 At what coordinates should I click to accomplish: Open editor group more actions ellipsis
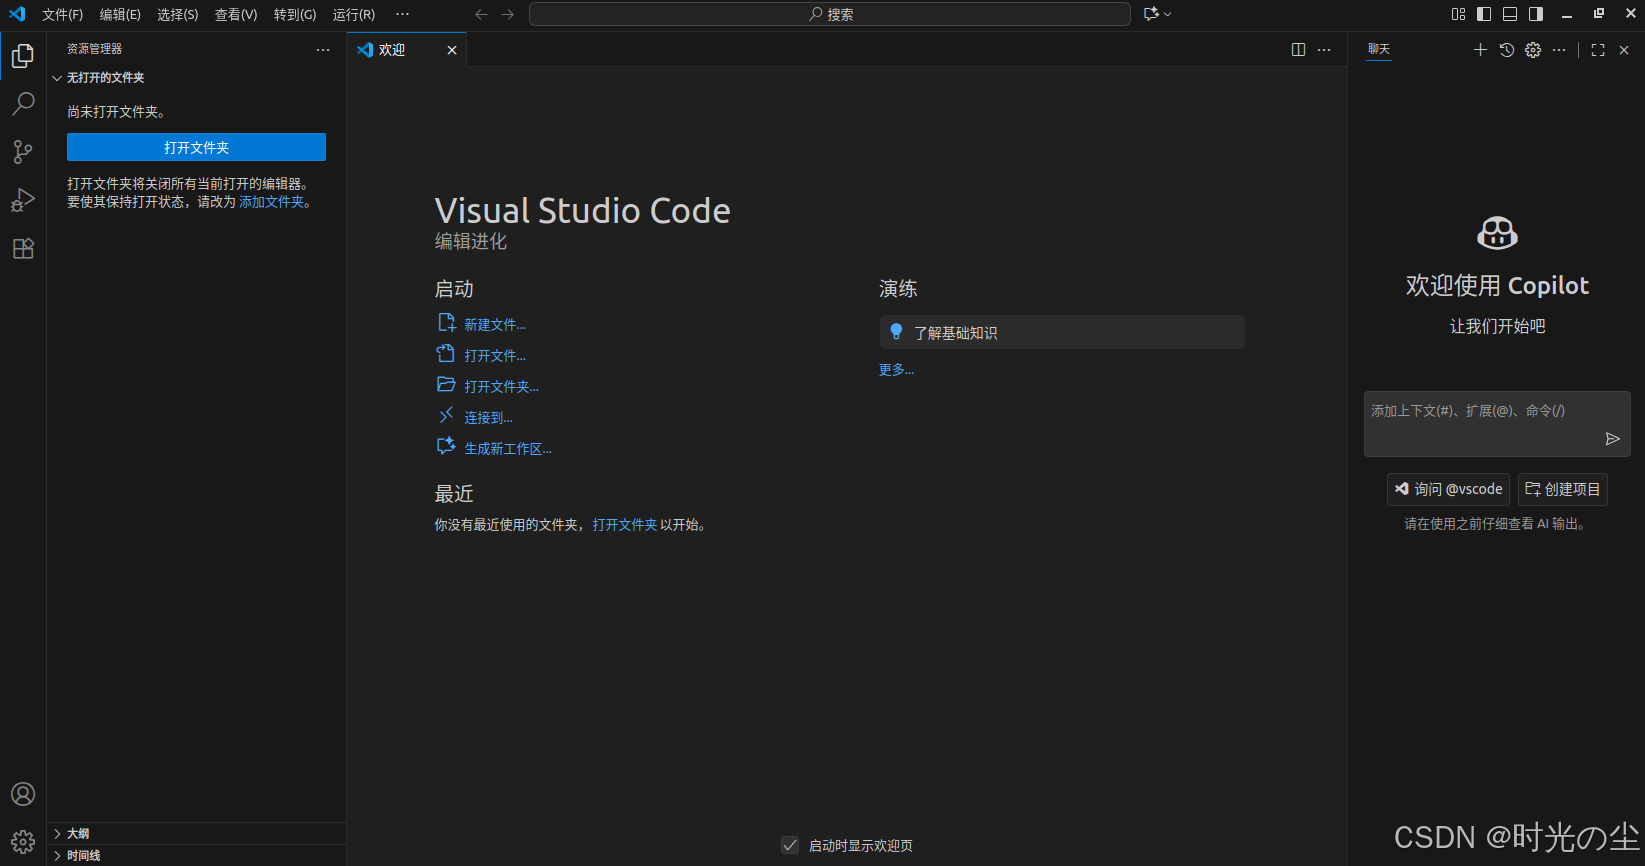click(x=1324, y=50)
